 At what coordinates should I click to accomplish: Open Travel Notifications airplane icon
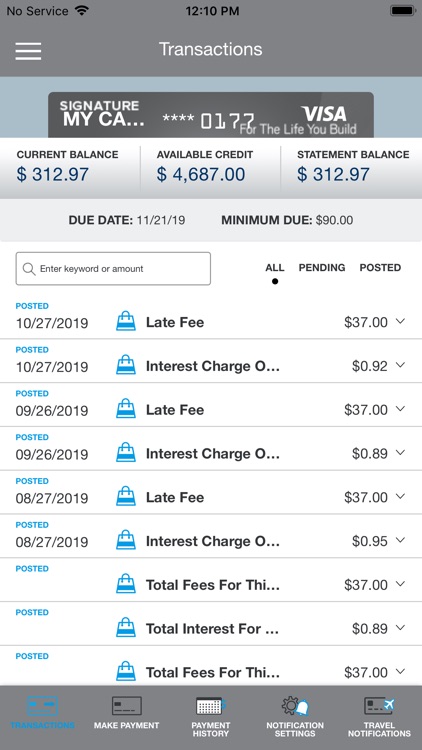(379, 706)
